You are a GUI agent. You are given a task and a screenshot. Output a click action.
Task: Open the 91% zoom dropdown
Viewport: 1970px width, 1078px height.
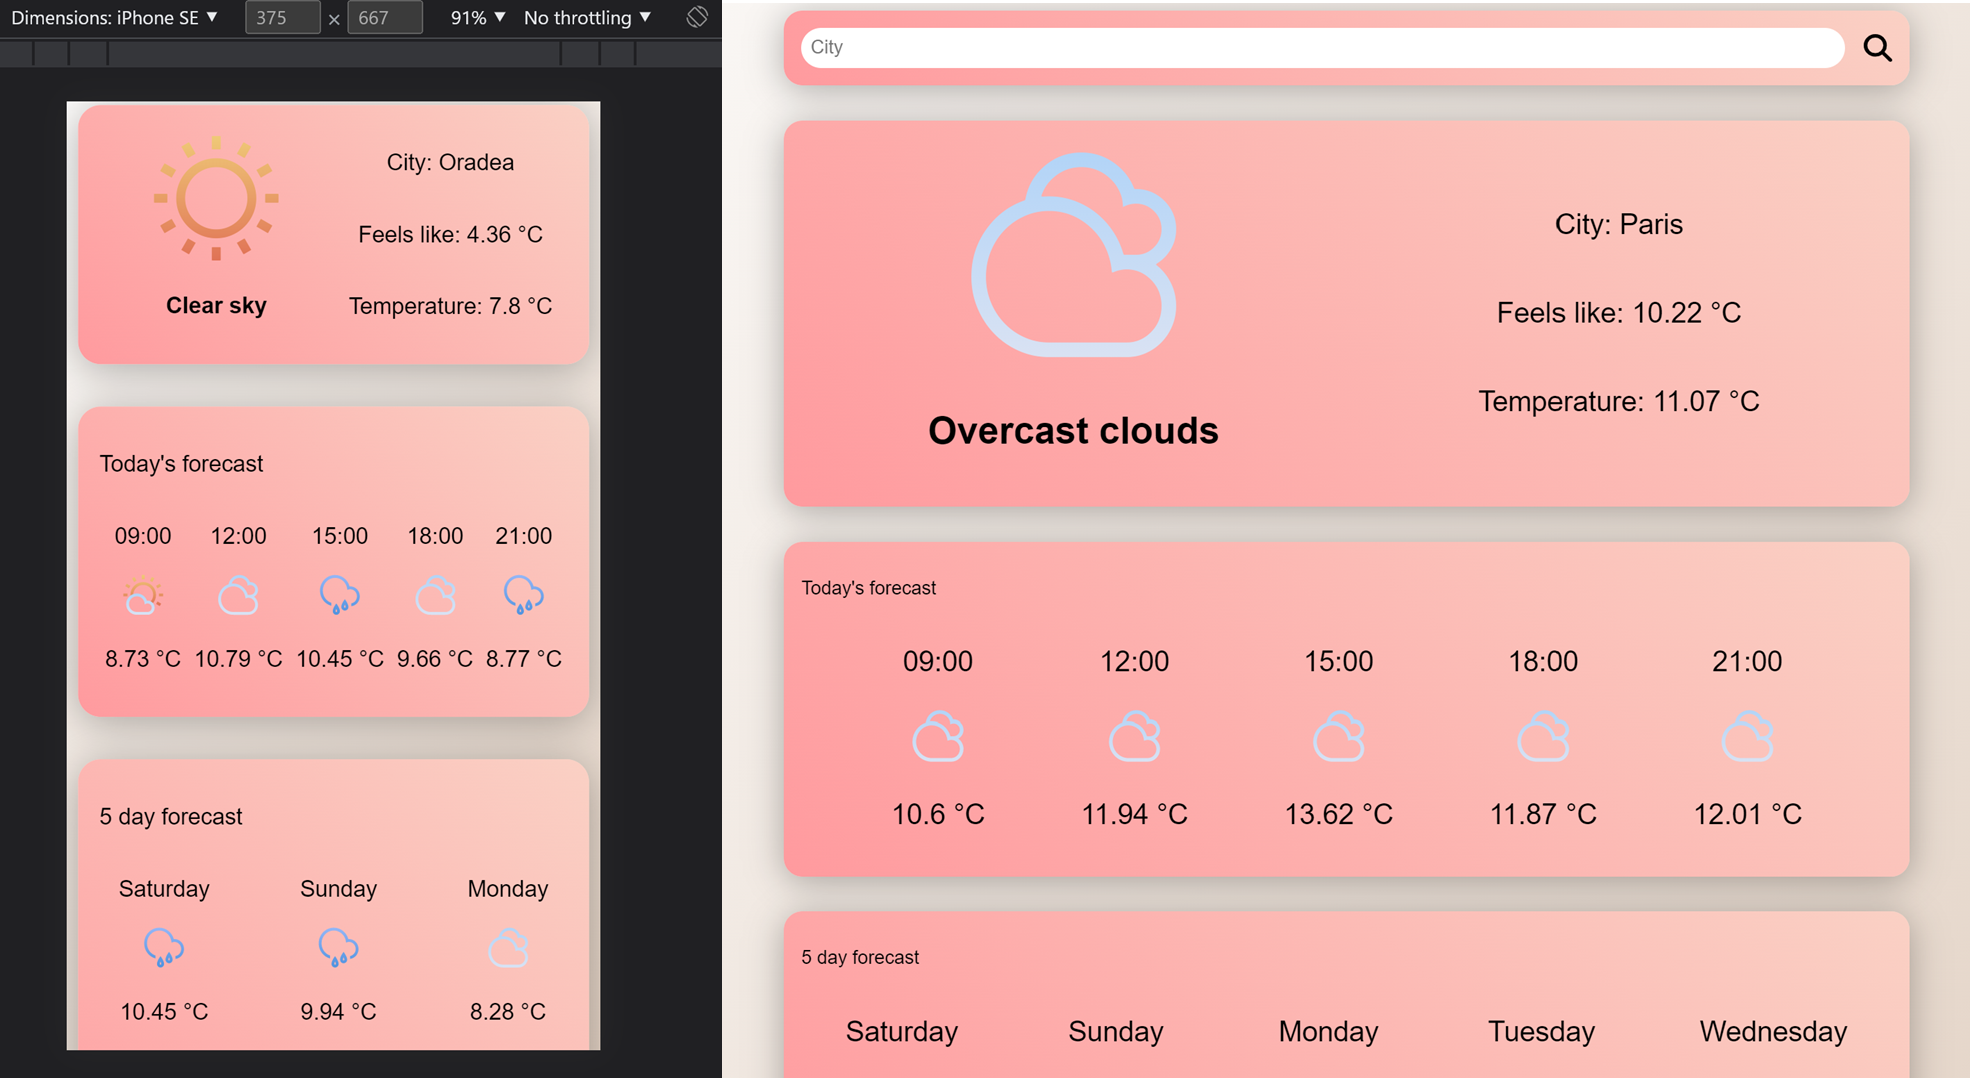(477, 17)
